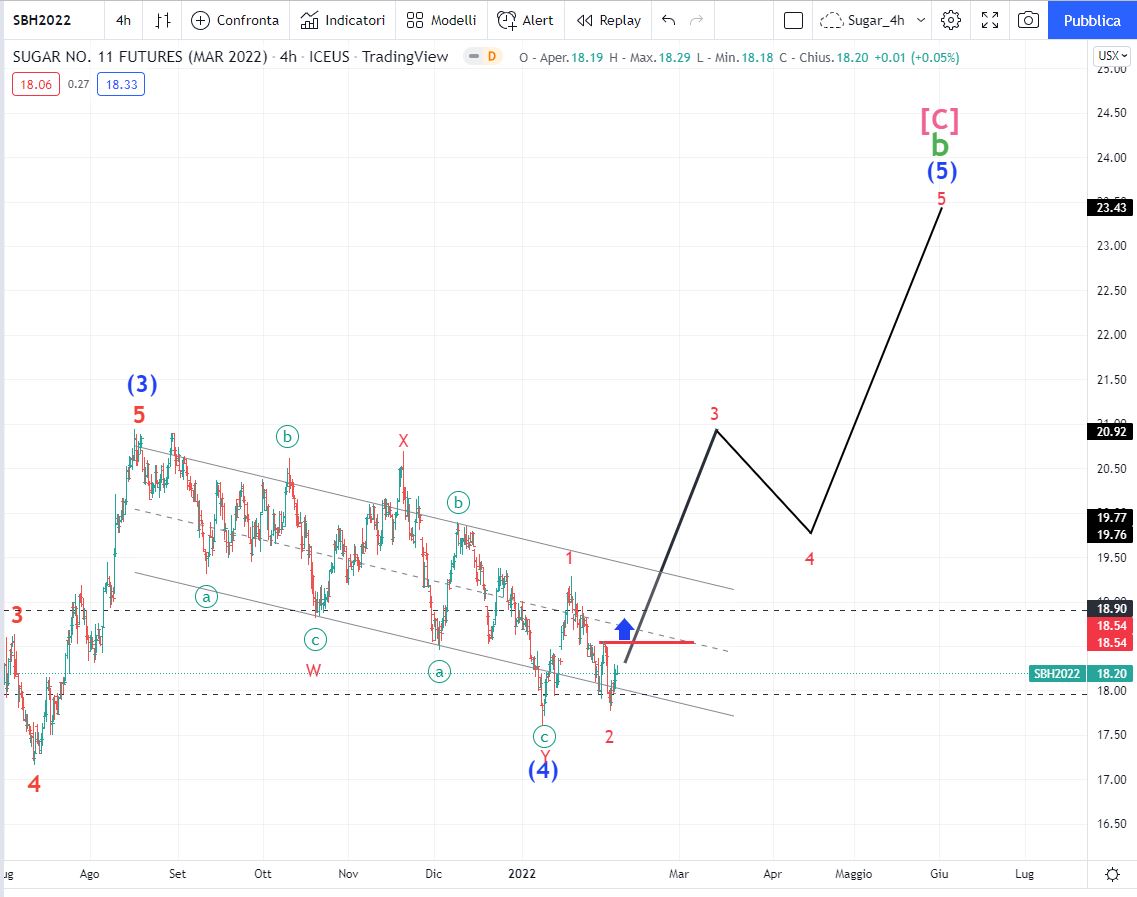This screenshot has width=1137, height=897.
Task: Click the 18.06 sell price box
Action: pyautogui.click(x=36, y=84)
